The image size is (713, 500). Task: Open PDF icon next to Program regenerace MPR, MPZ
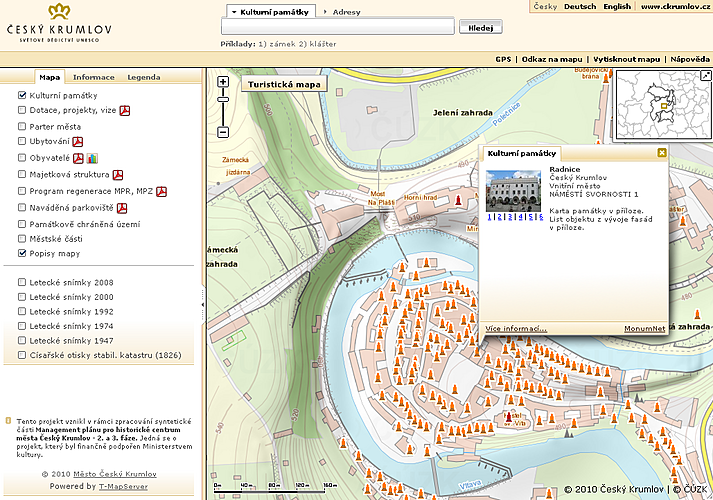click(x=161, y=191)
